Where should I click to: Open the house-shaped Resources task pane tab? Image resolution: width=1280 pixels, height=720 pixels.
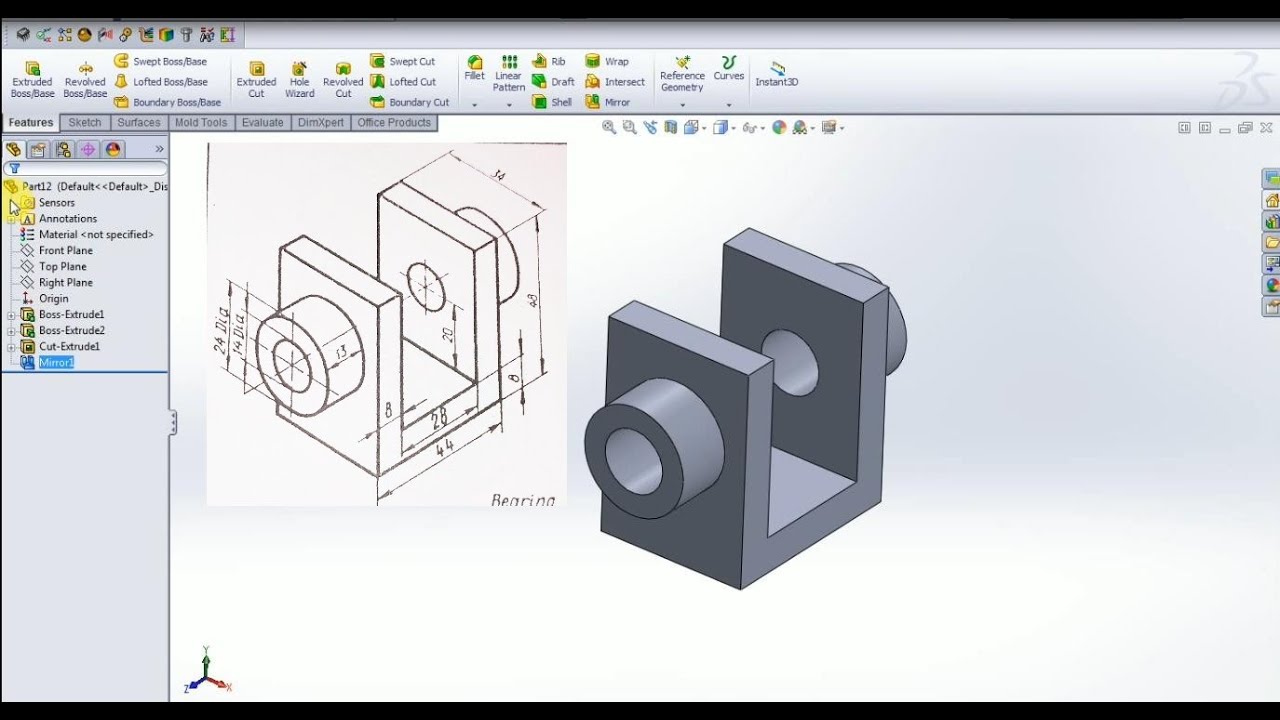(x=1272, y=200)
